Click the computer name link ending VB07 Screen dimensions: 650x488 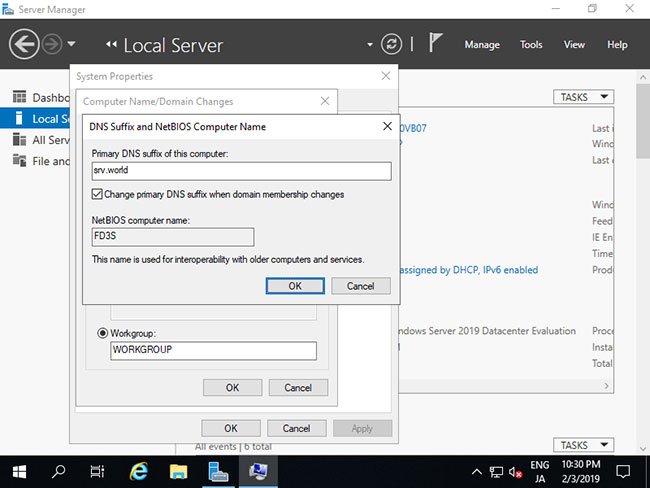click(x=413, y=128)
